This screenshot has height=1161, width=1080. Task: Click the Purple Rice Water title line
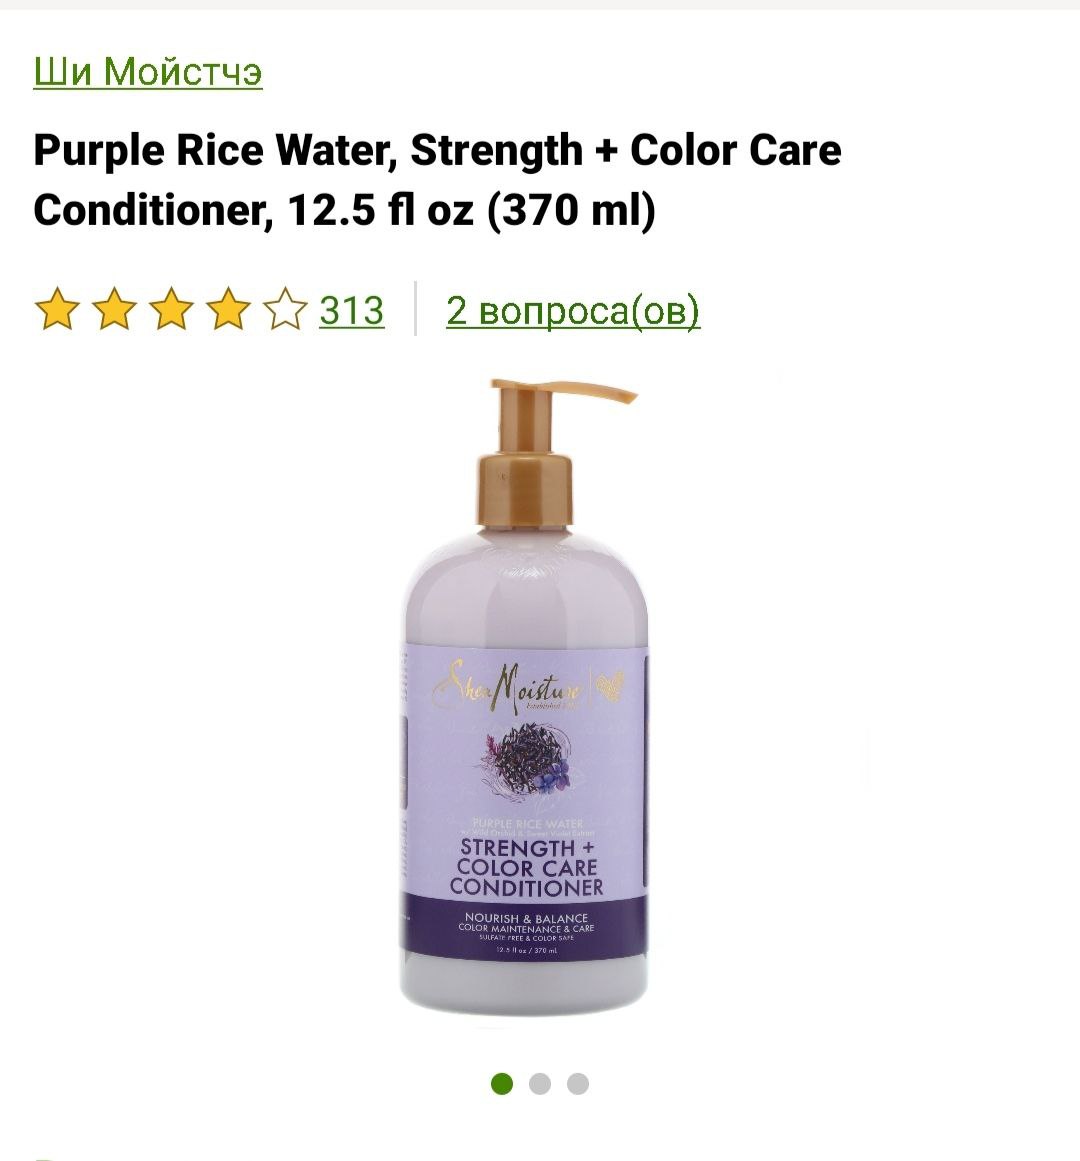[437, 150]
